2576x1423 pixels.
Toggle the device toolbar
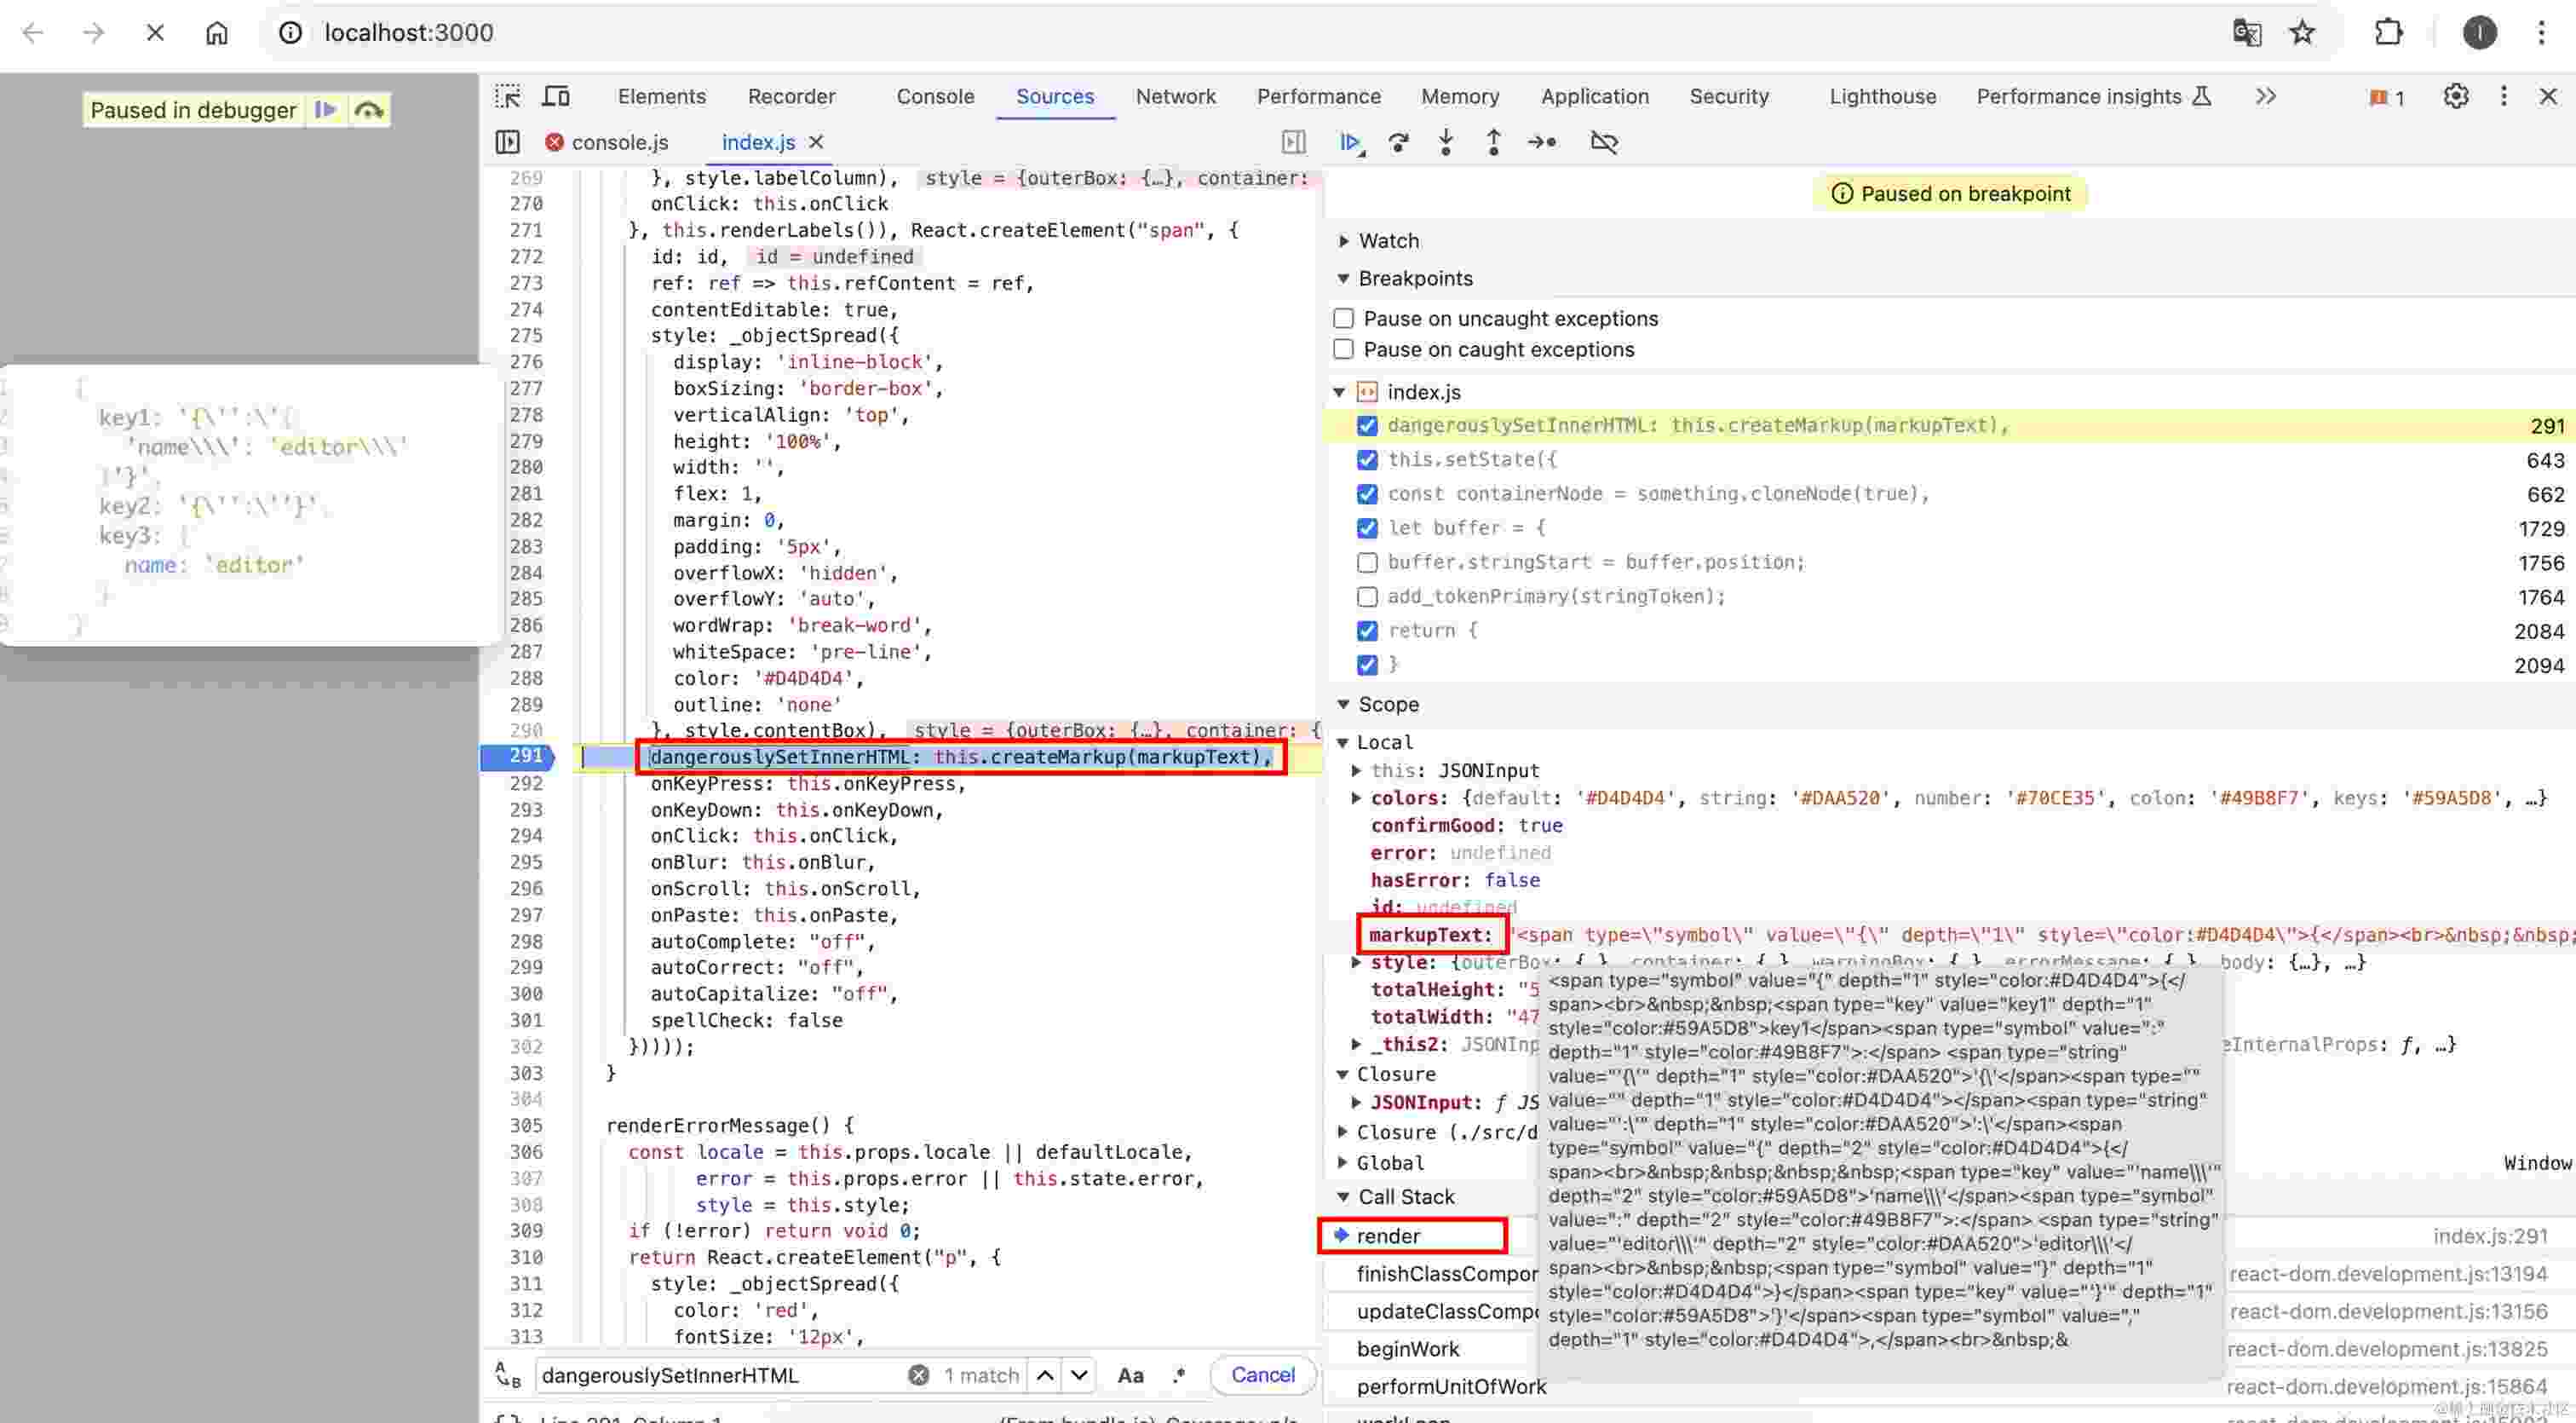click(556, 96)
